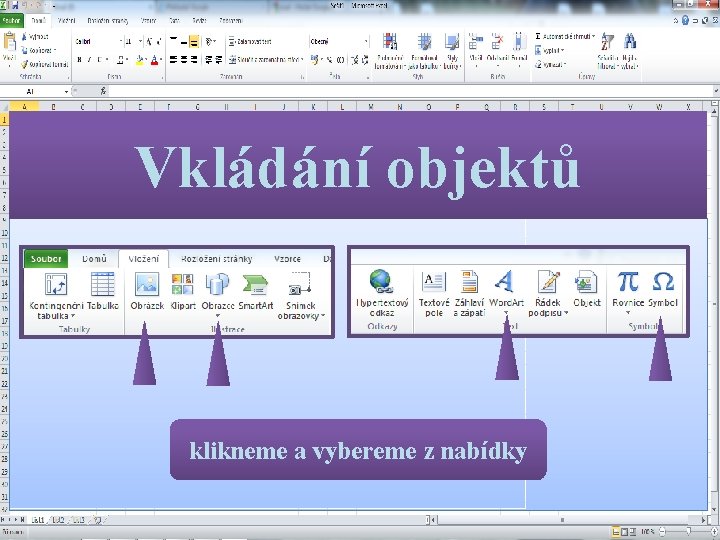Open the Fill (Výplň) dropdown
720x540 pixels.
[550, 51]
